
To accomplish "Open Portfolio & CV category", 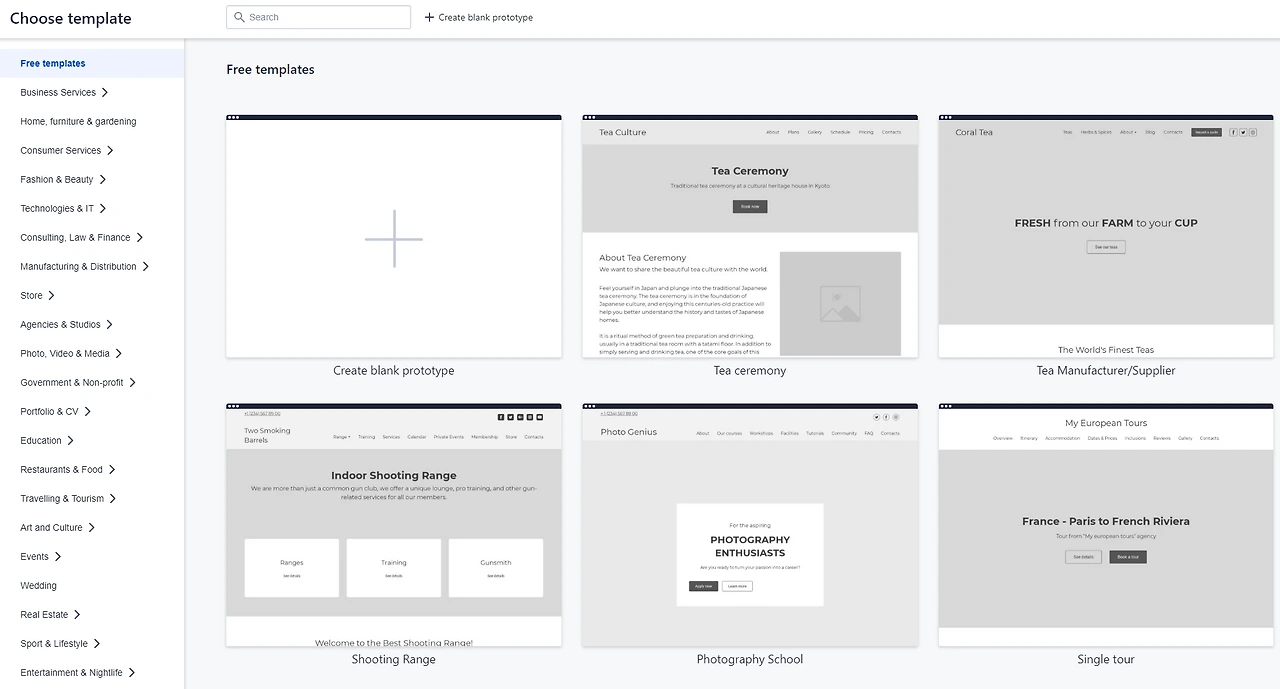I will click(x=49, y=411).
